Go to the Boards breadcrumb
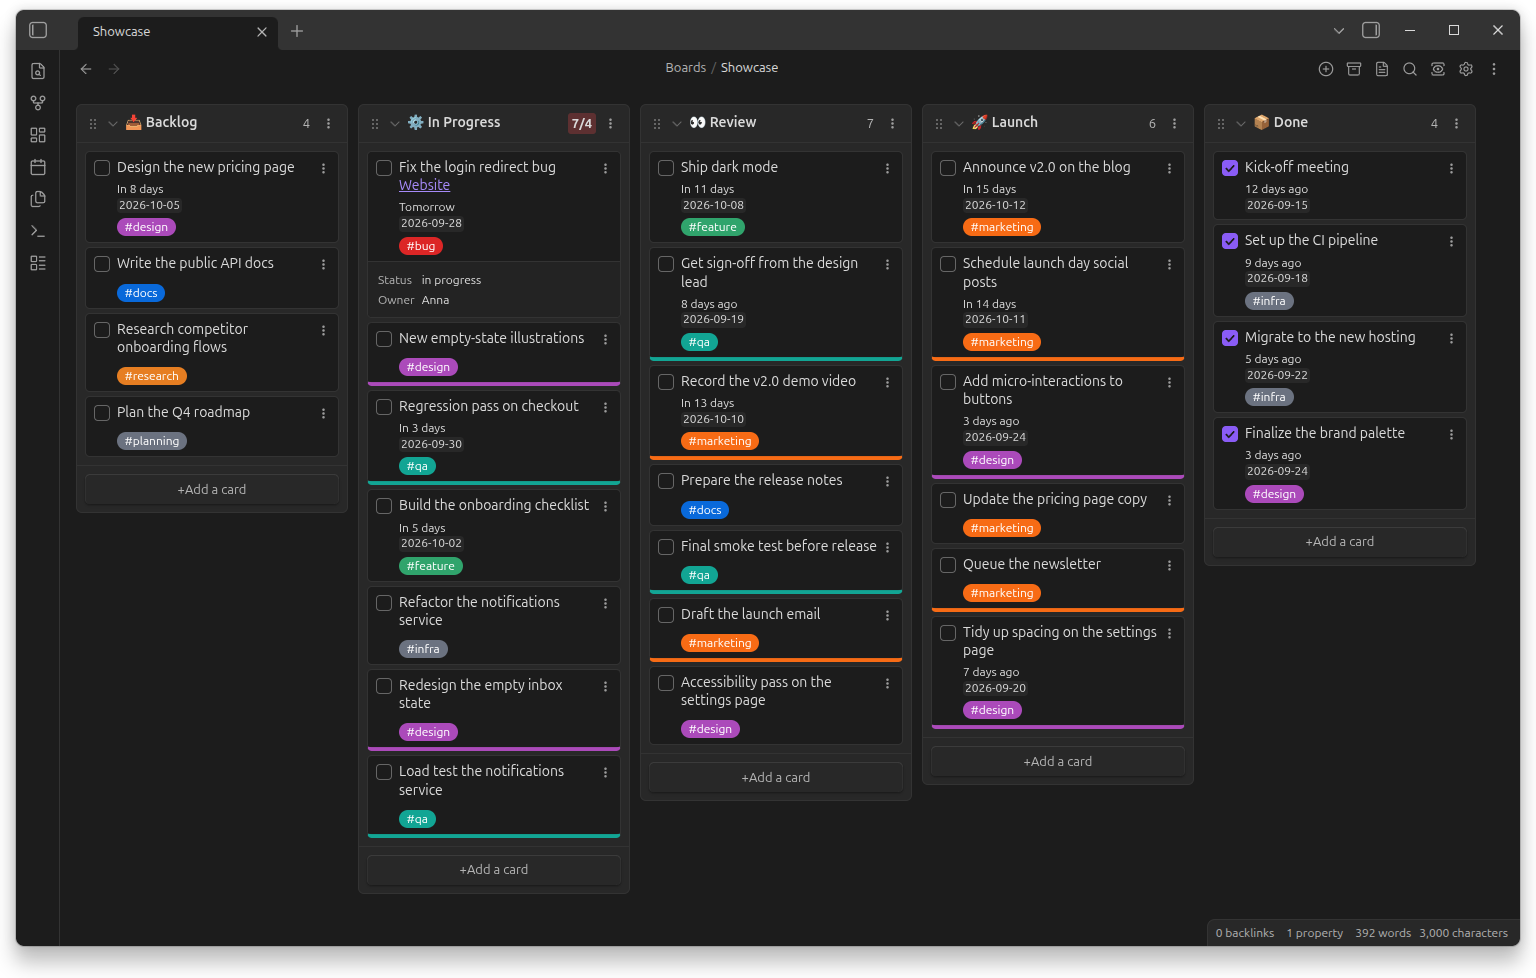 tap(686, 68)
